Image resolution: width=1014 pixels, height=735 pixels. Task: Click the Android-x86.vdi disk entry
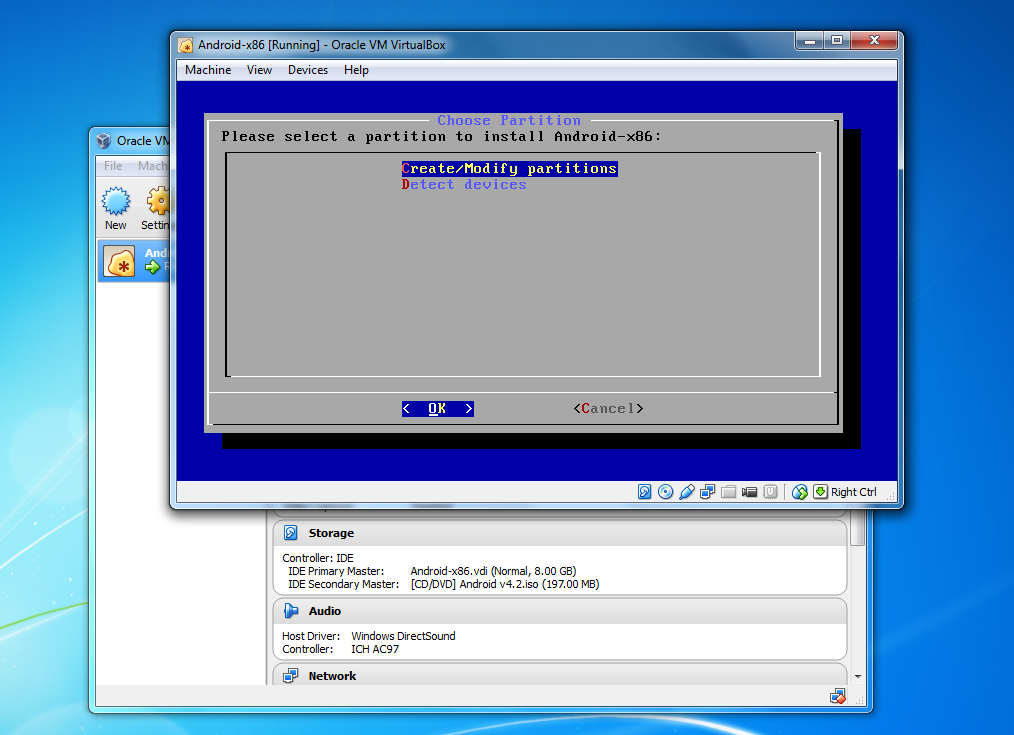[493, 571]
